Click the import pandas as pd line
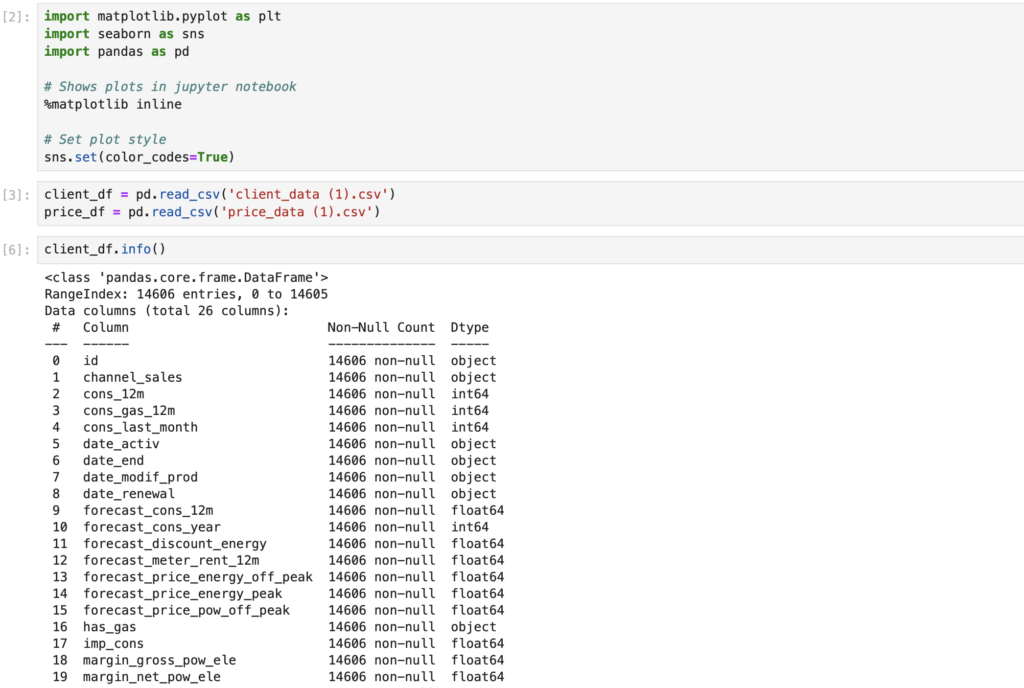The image size is (1024, 688). [116, 51]
